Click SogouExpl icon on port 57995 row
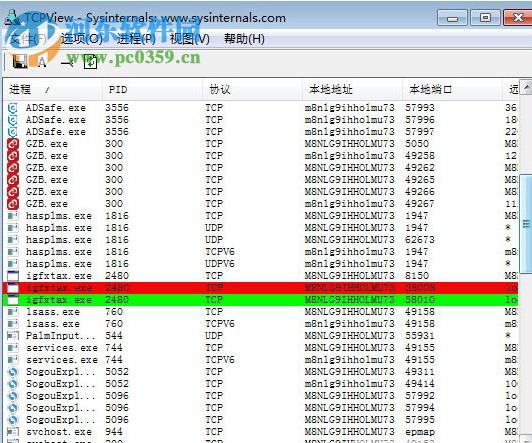The width and height of the screenshot is (532, 443). click(13, 420)
